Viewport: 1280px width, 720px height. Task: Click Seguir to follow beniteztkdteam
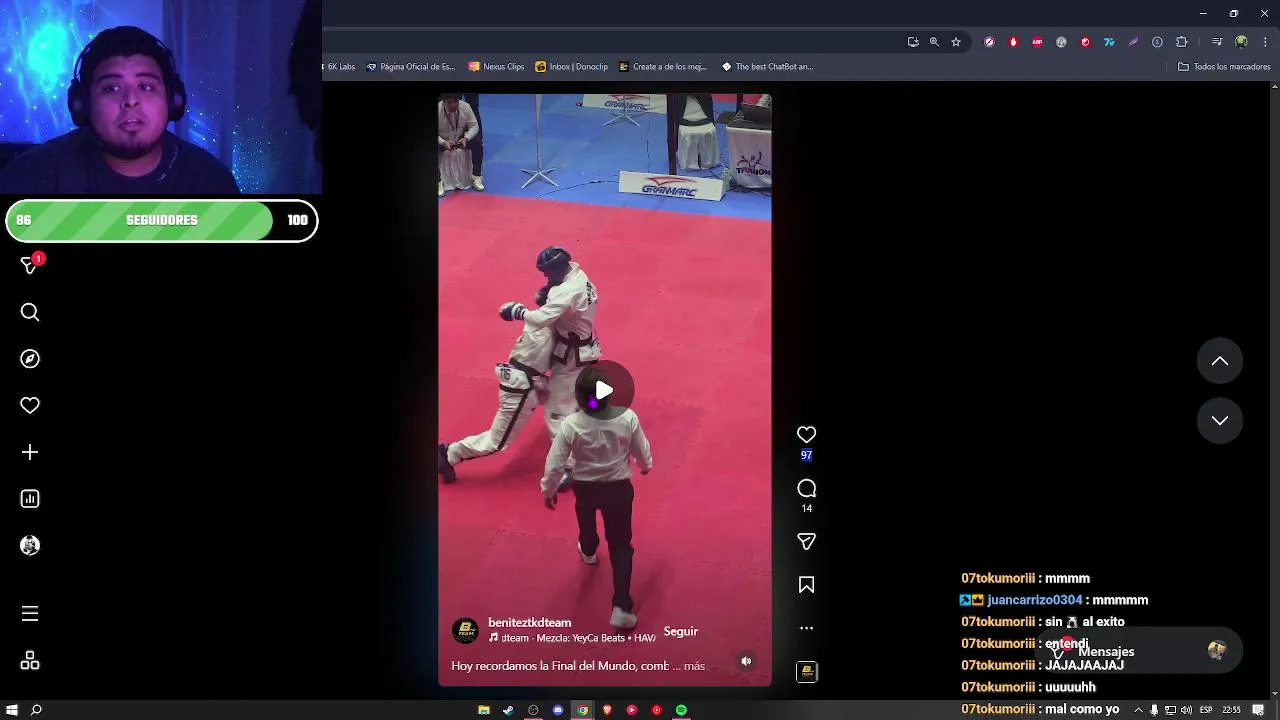pyautogui.click(x=681, y=631)
